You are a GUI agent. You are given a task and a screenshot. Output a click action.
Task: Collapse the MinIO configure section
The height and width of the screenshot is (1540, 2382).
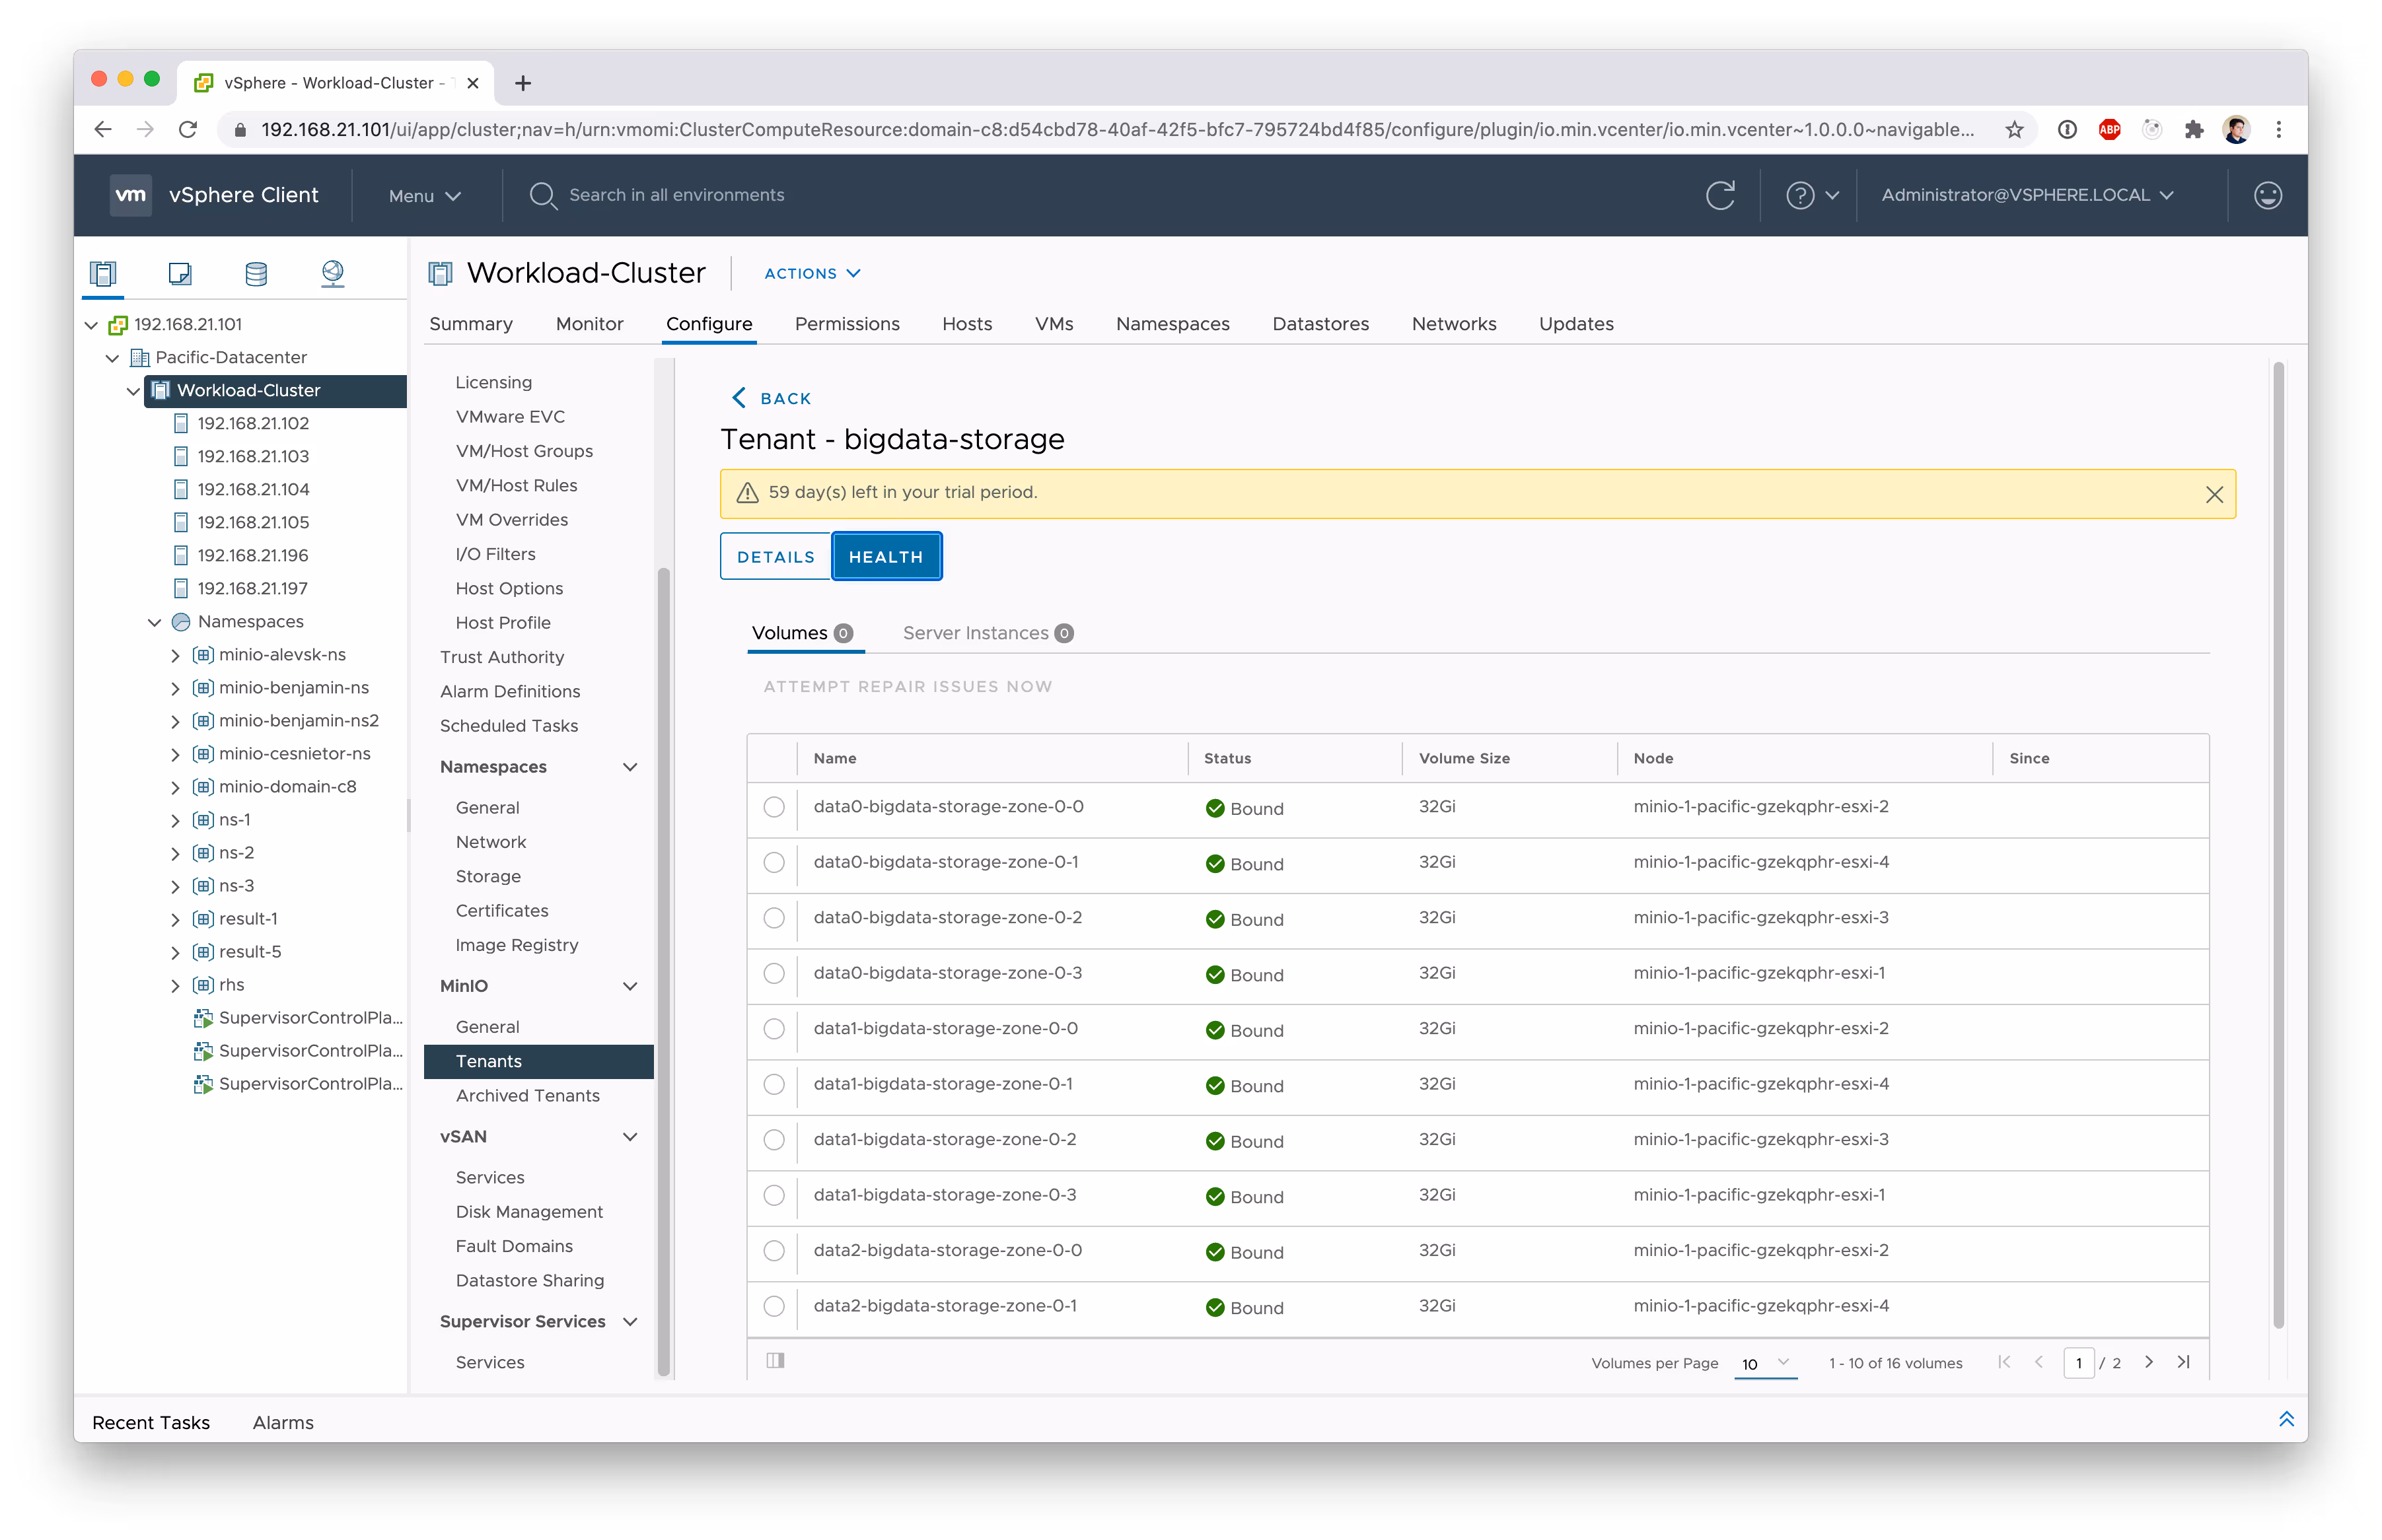coord(630,987)
